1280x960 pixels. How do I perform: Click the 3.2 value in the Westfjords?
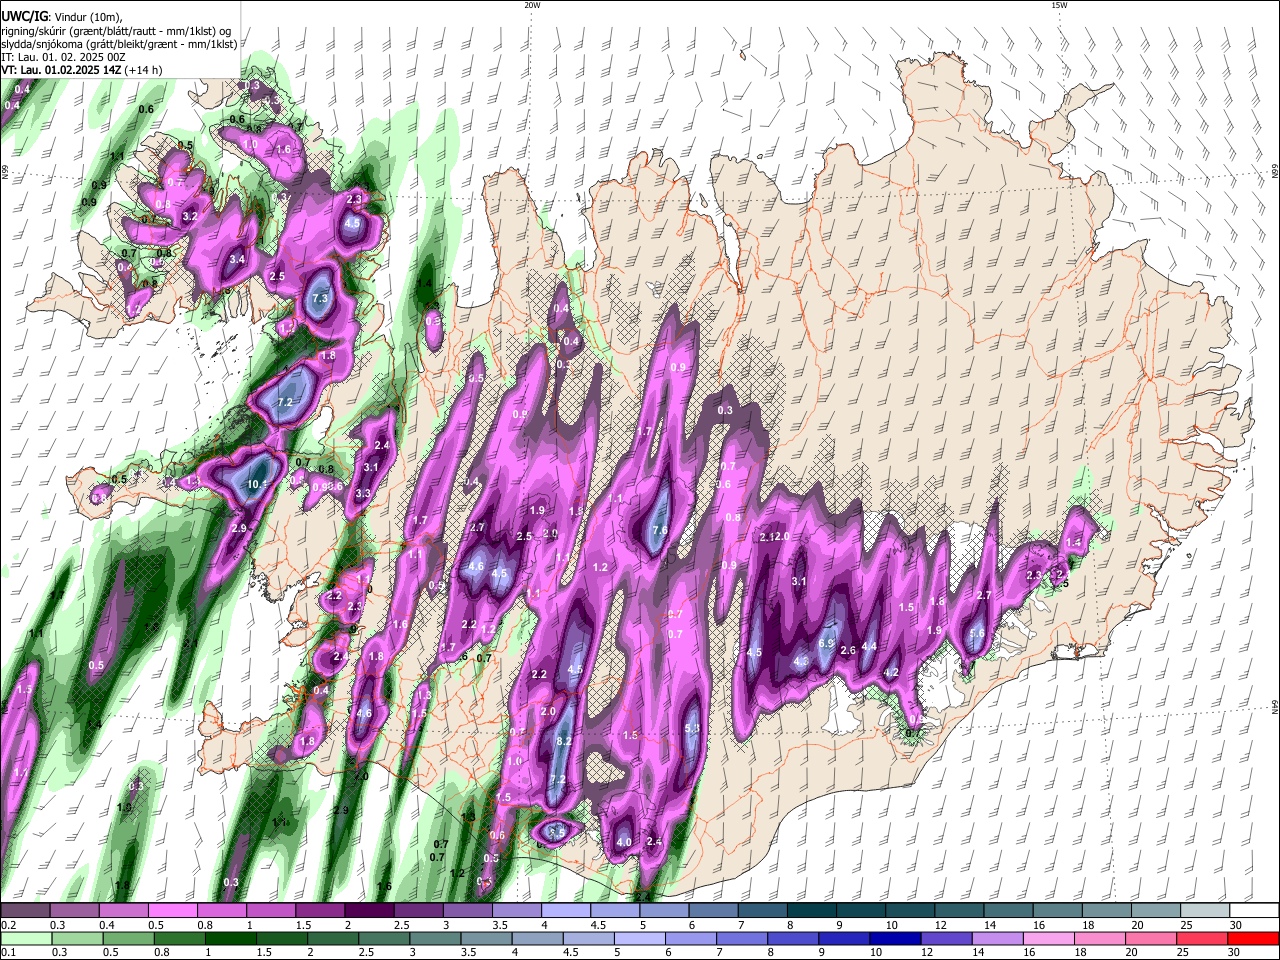coord(190,215)
